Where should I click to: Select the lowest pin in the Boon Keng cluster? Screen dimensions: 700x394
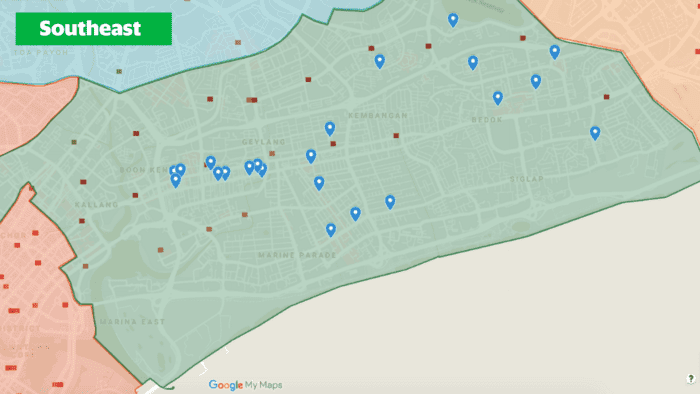click(175, 180)
